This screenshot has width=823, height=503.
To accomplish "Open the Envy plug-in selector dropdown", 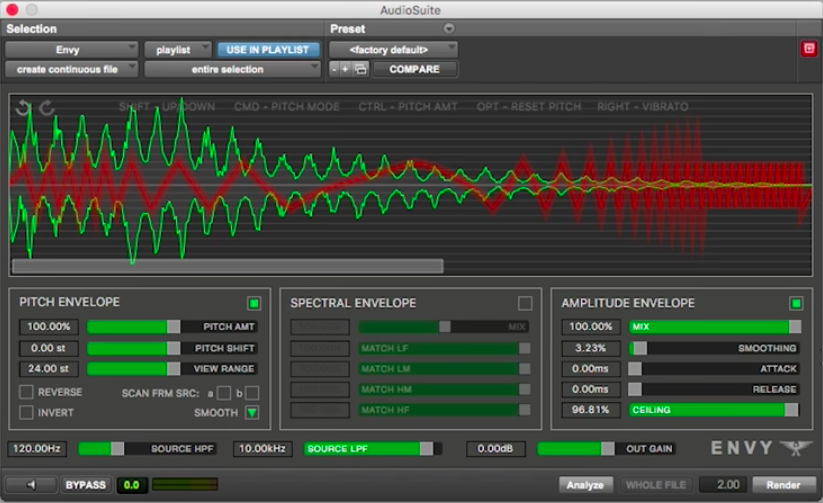I will pyautogui.click(x=71, y=49).
